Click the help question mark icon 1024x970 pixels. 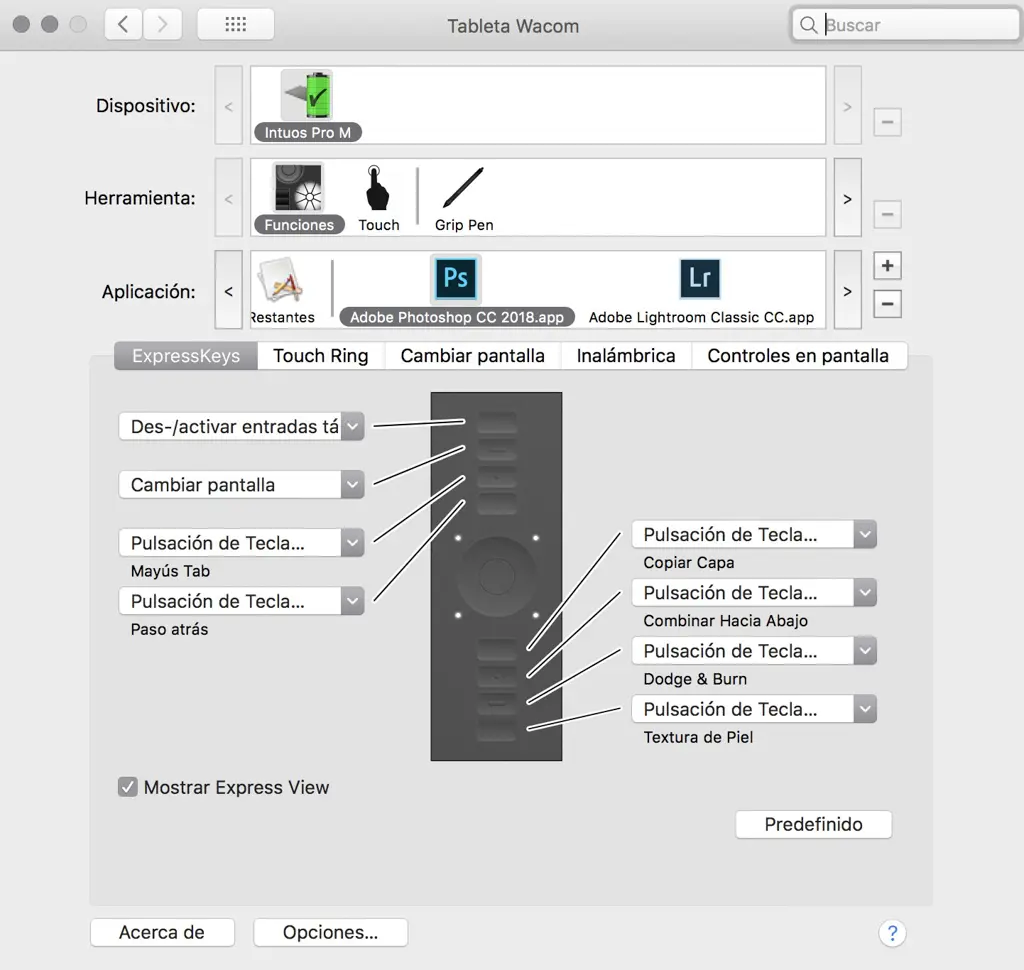pos(892,933)
